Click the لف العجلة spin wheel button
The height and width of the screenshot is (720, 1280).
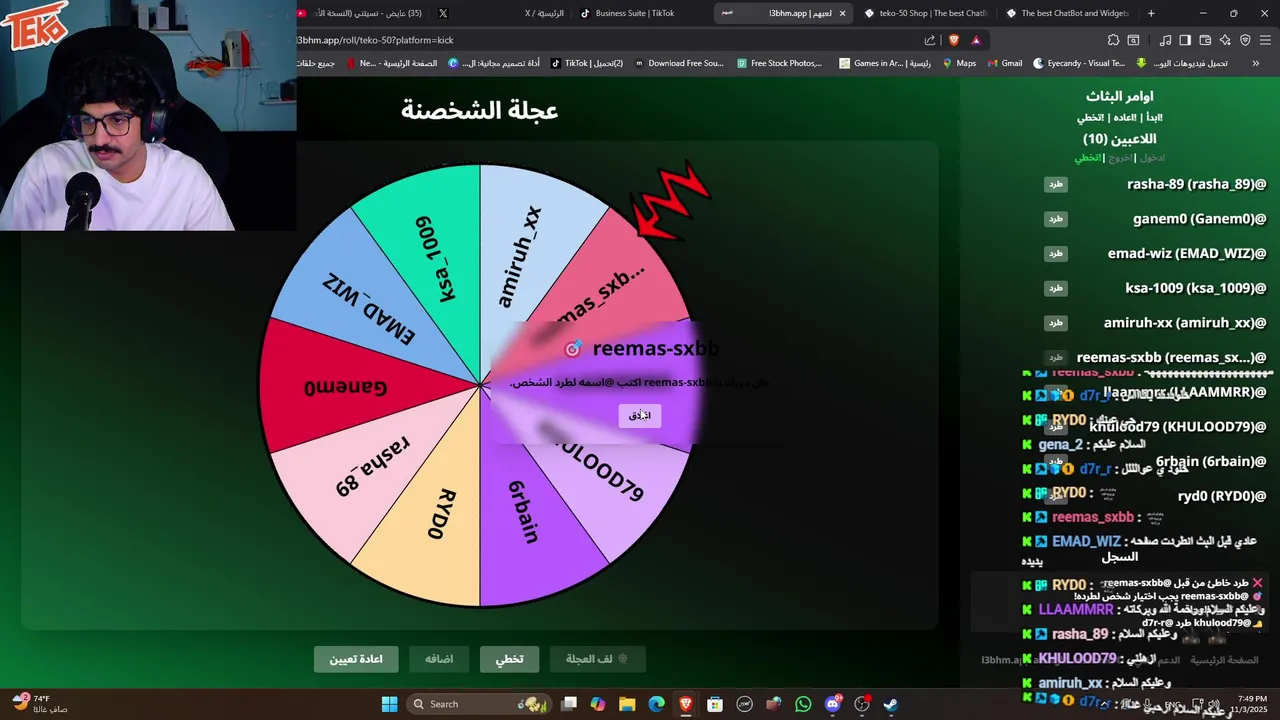(x=597, y=659)
